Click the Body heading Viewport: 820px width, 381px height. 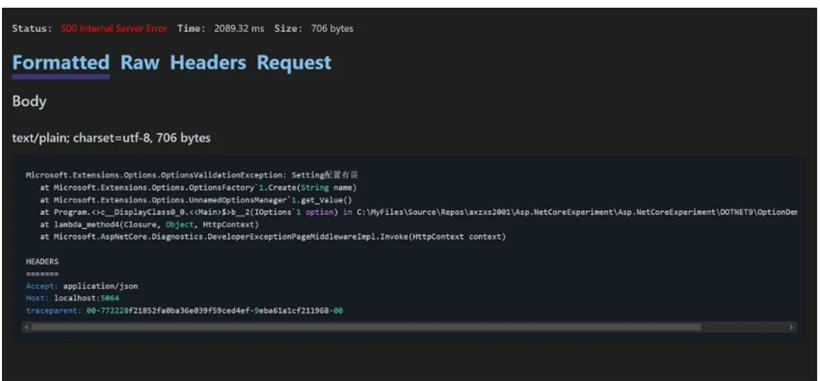coord(29,101)
